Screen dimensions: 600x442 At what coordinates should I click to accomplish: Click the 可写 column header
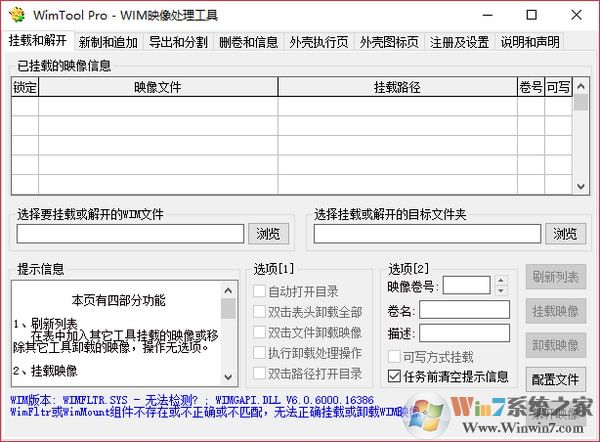click(558, 87)
